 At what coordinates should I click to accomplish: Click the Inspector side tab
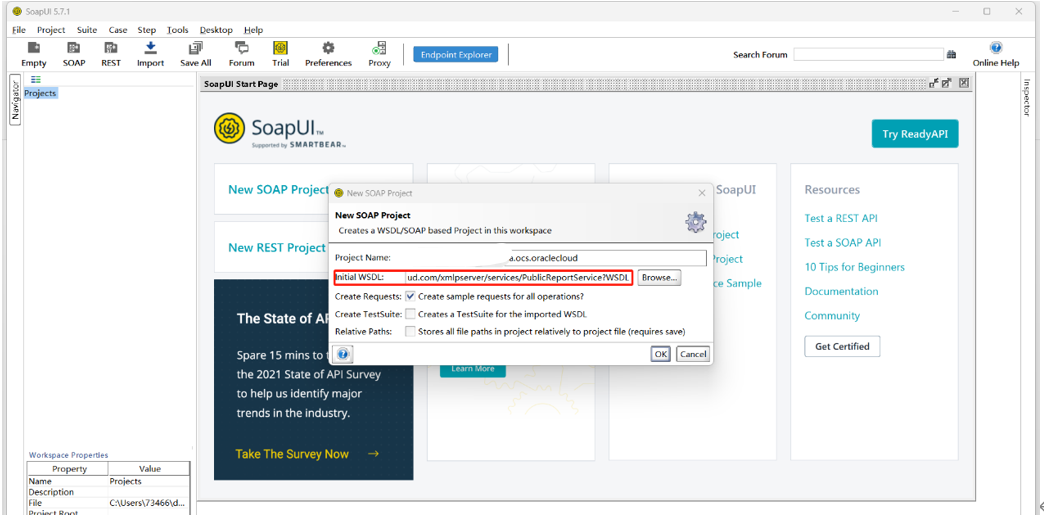coord(1026,97)
